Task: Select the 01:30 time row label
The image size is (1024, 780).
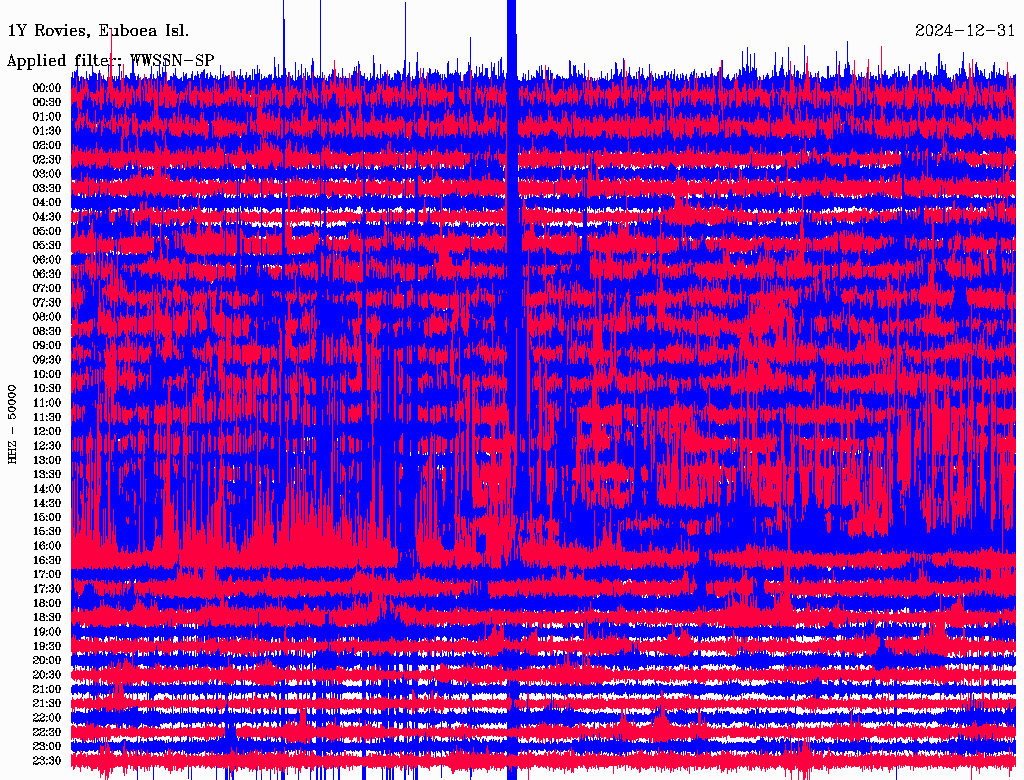Action: pyautogui.click(x=47, y=131)
